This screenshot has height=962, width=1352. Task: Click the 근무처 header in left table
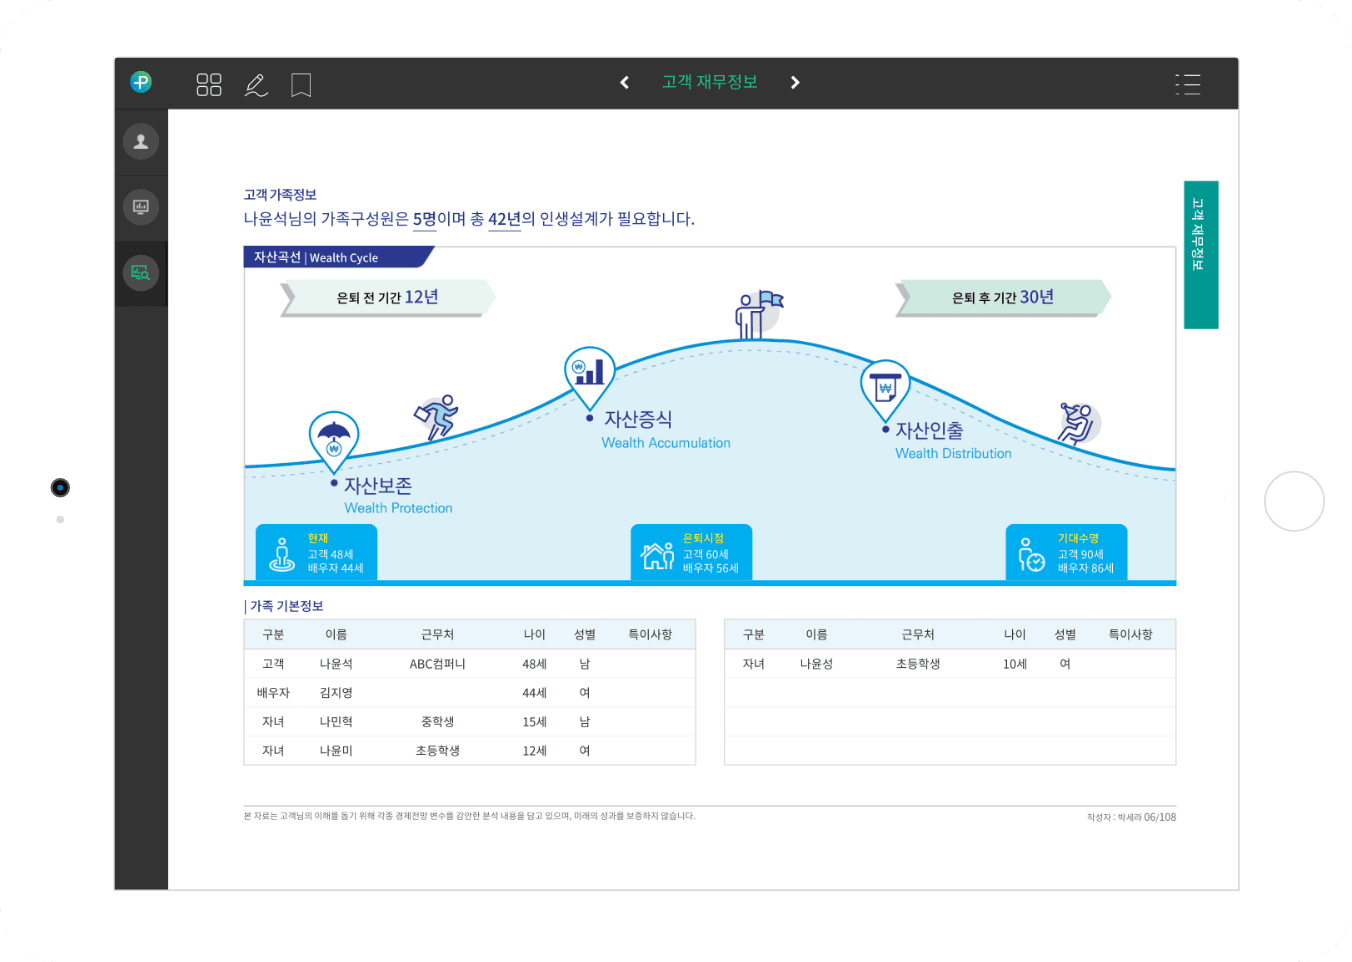pos(438,635)
